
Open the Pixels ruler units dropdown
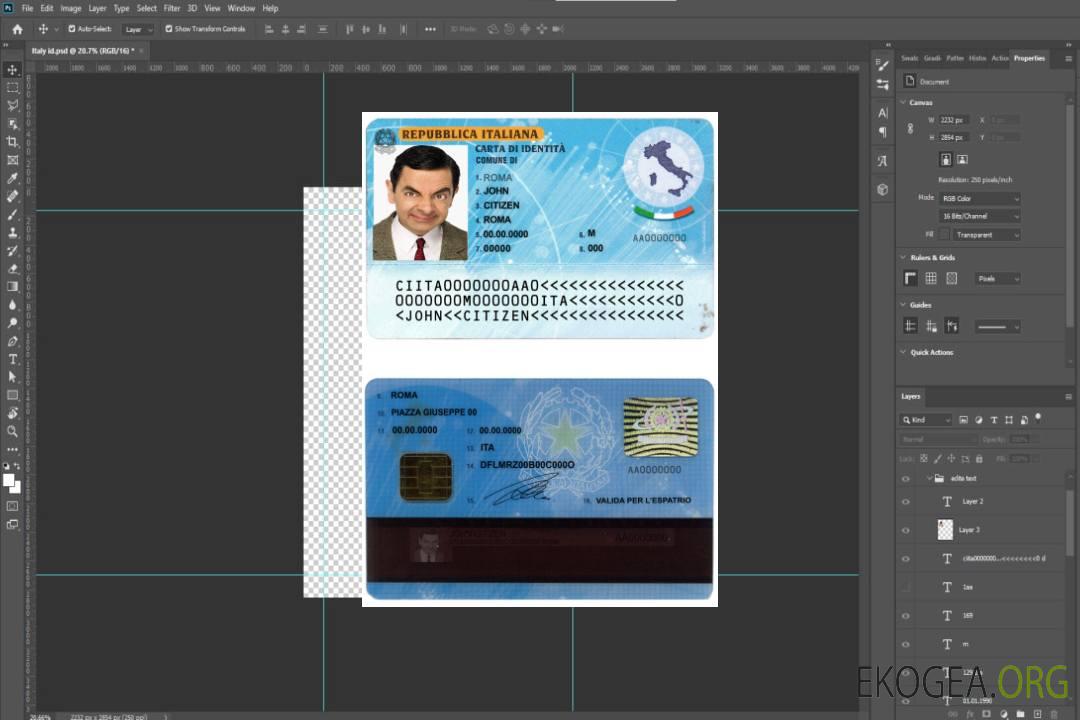pos(997,278)
